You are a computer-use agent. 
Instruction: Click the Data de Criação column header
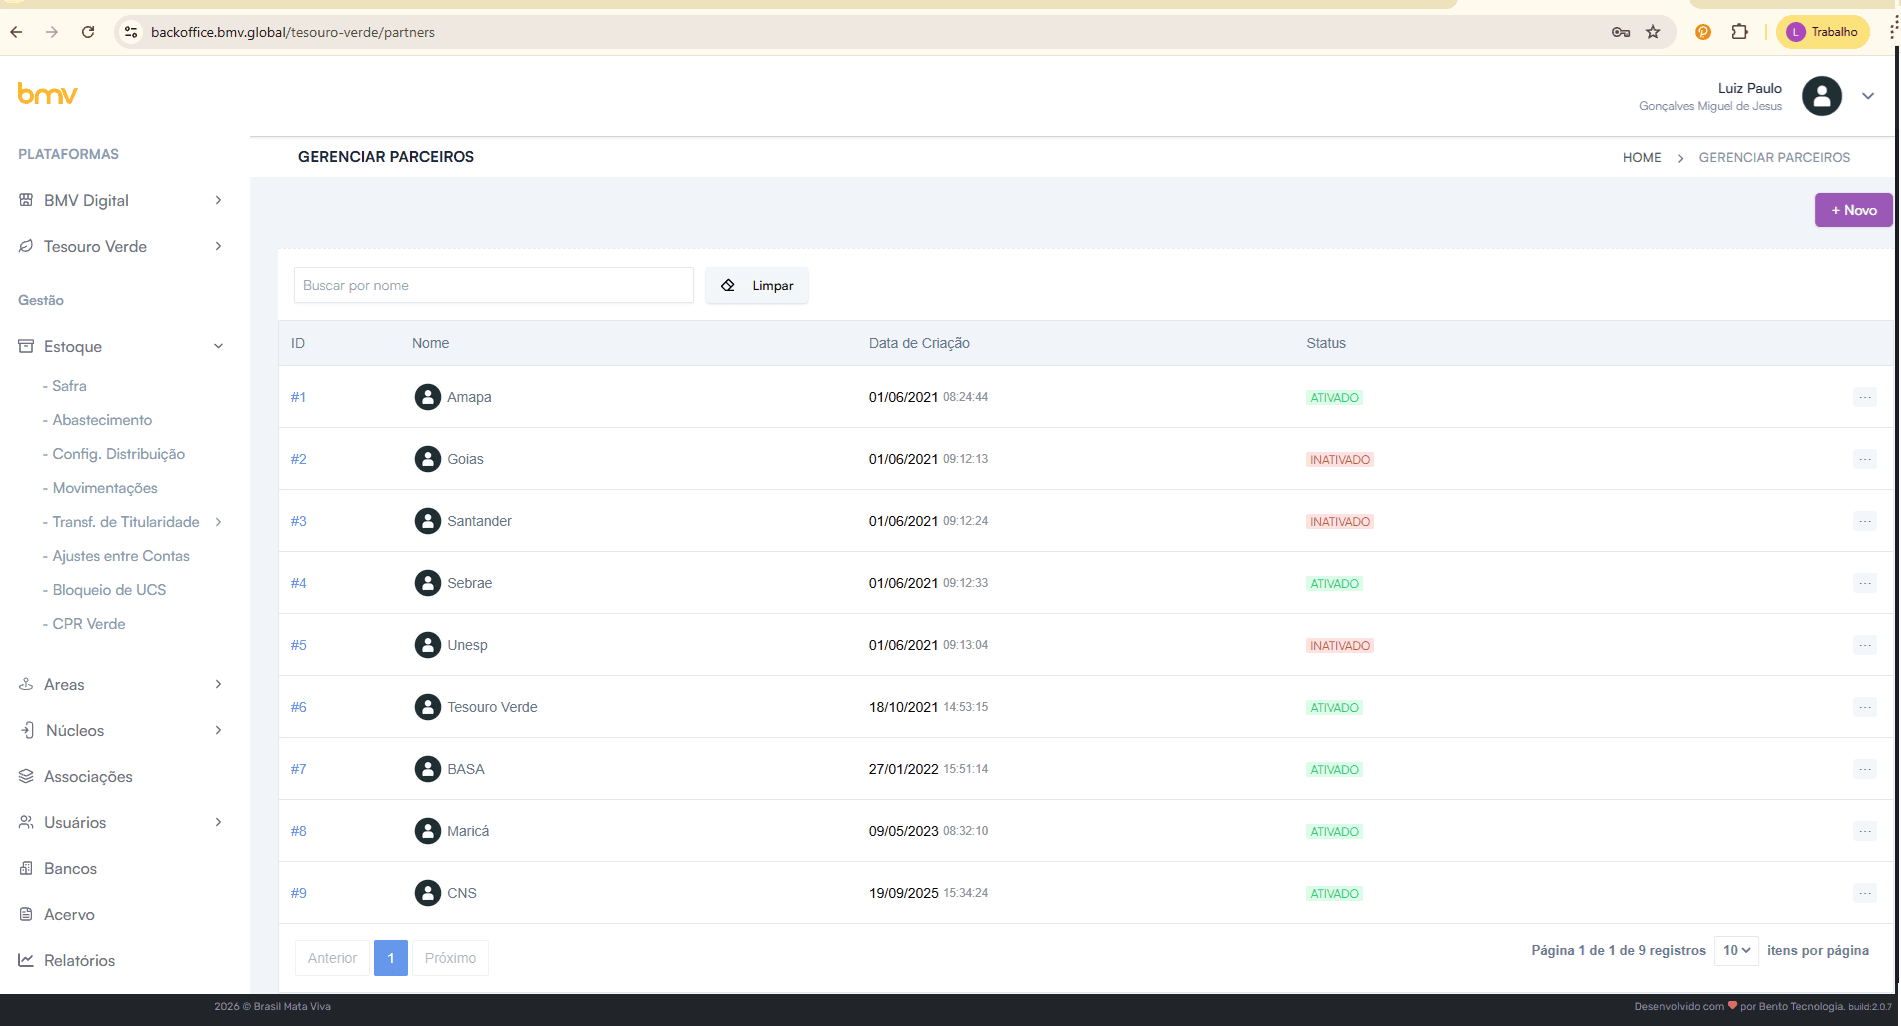pyautogui.click(x=919, y=343)
